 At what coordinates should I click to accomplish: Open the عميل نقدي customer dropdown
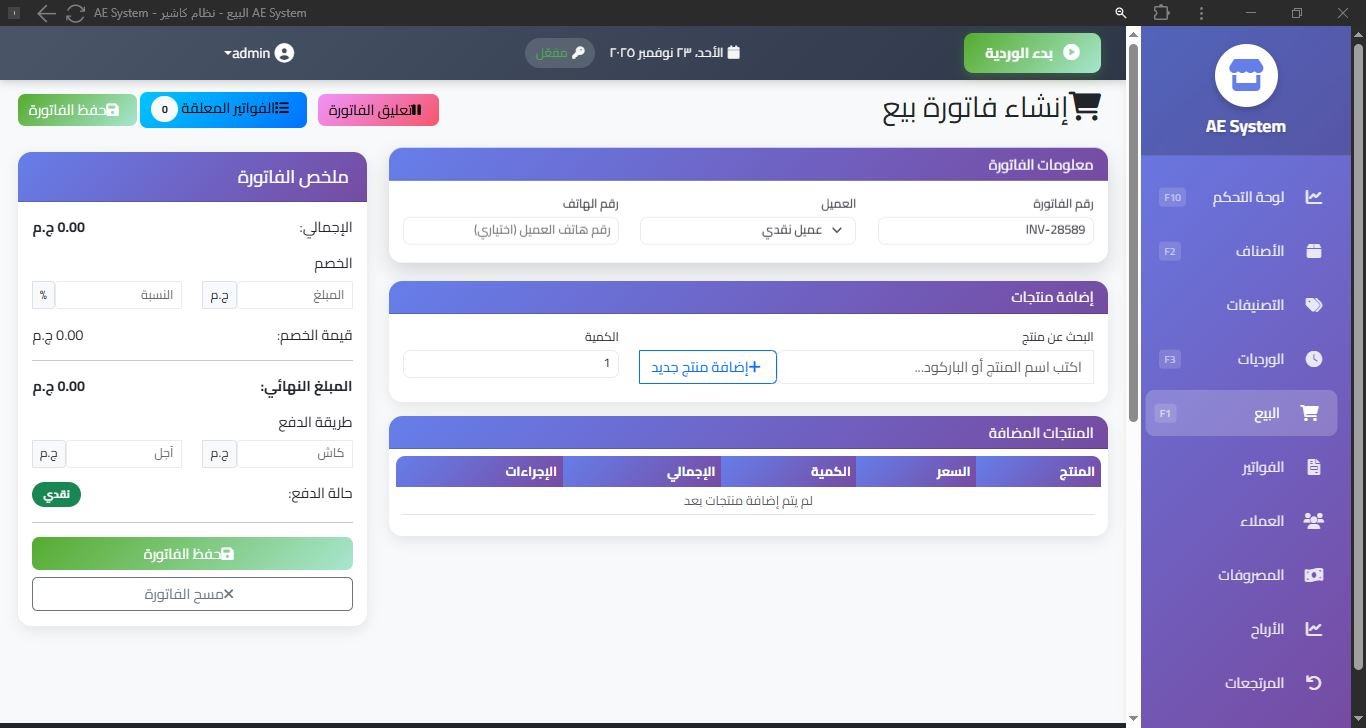[747, 230]
